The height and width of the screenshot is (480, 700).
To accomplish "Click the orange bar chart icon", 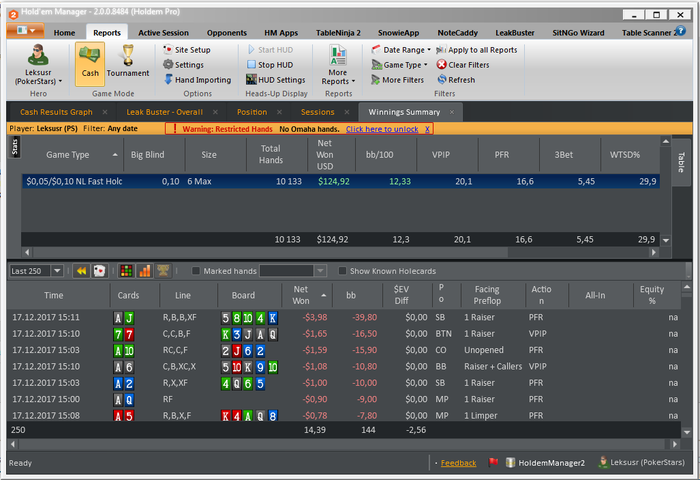I will [x=145, y=271].
